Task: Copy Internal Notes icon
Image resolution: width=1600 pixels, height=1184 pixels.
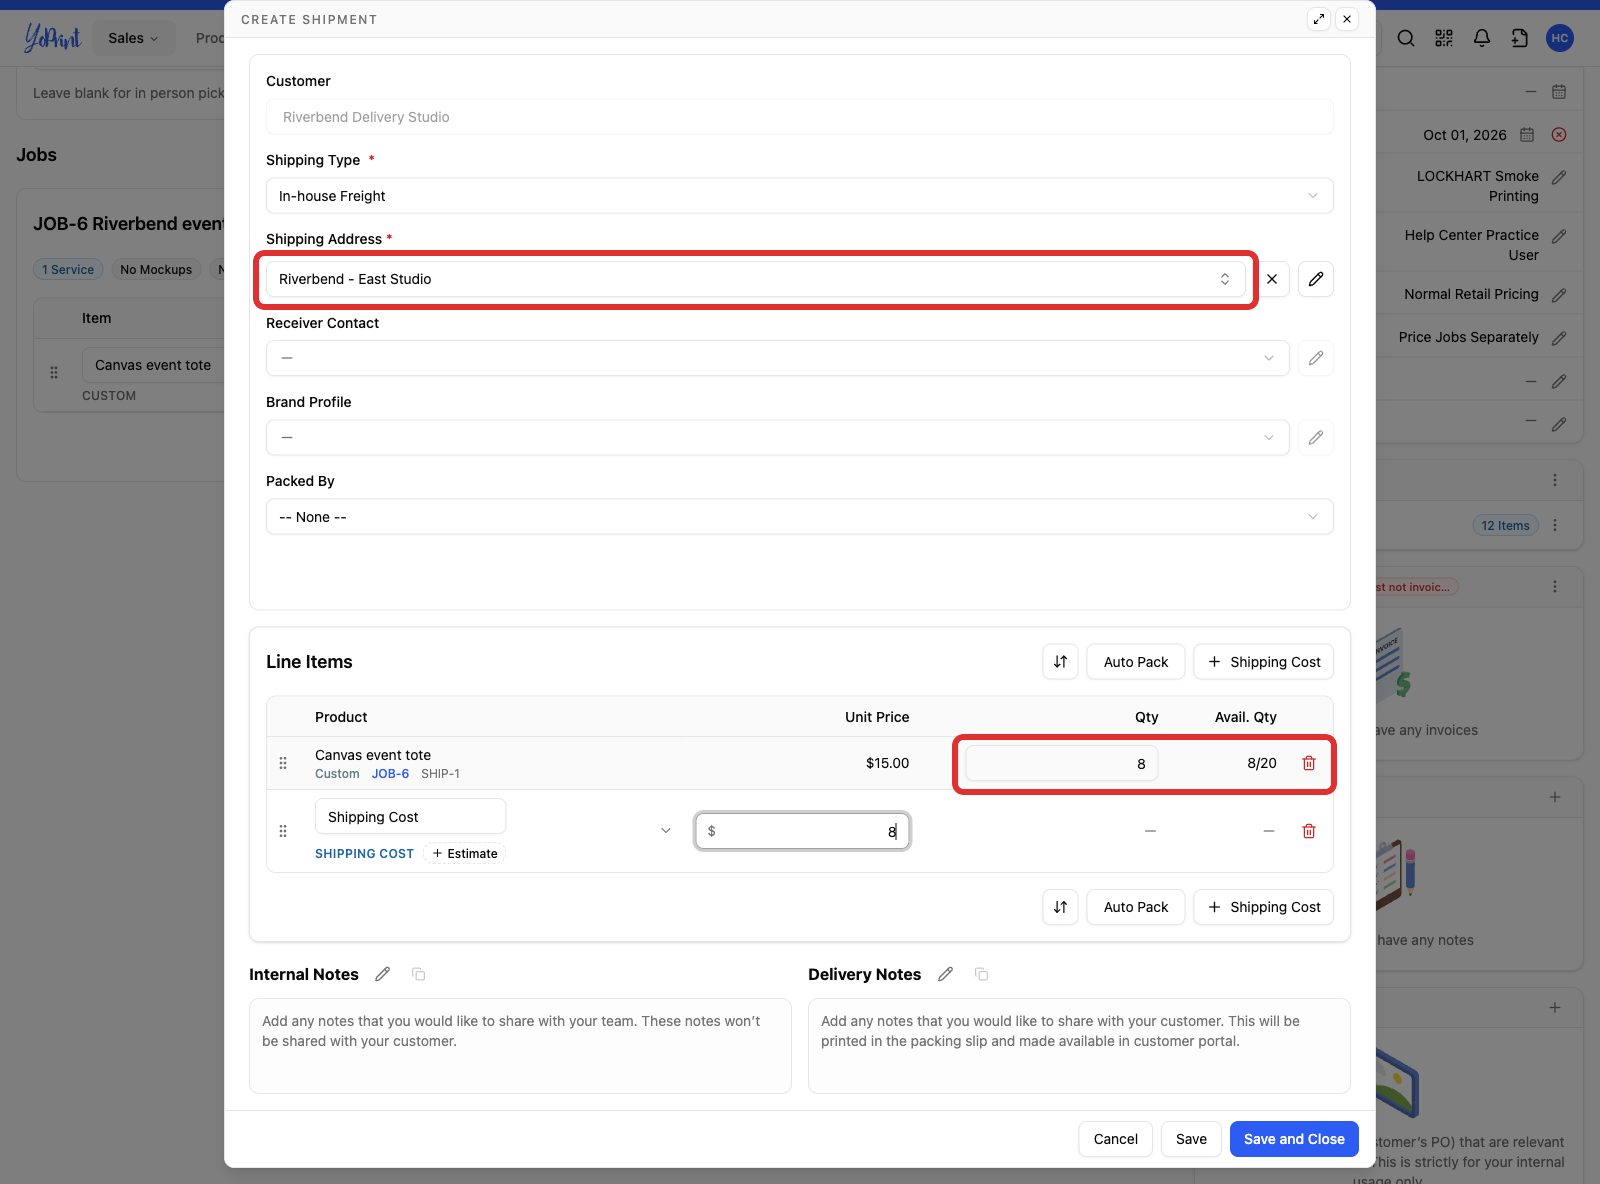Action: 419,974
